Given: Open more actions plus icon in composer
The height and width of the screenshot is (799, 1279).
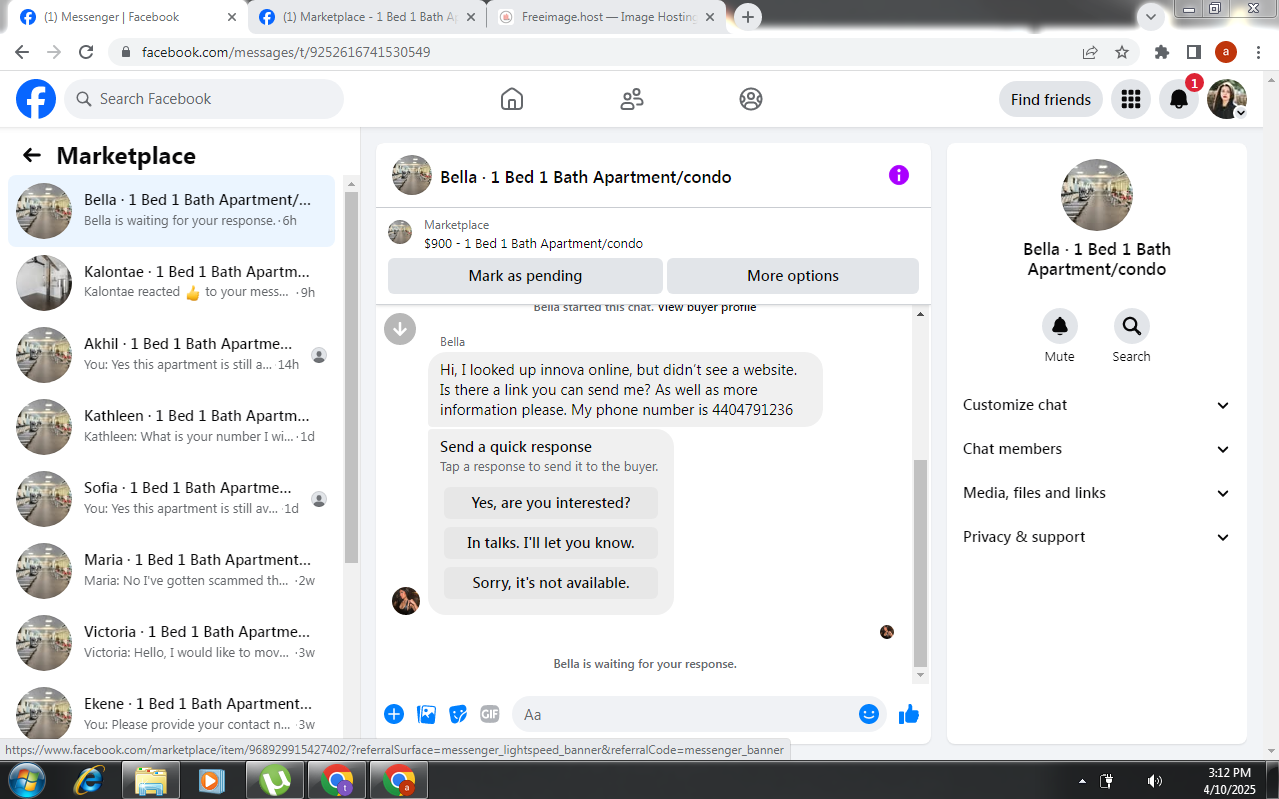Looking at the screenshot, I should click(394, 714).
